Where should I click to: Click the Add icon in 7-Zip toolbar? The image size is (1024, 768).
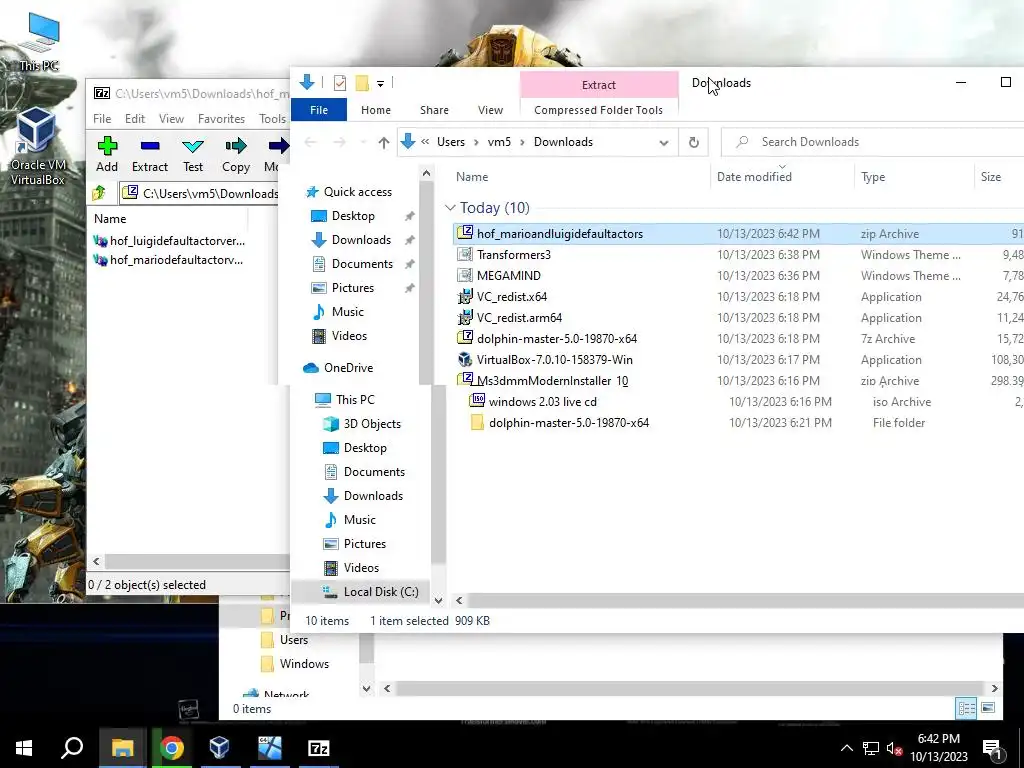coord(107,146)
